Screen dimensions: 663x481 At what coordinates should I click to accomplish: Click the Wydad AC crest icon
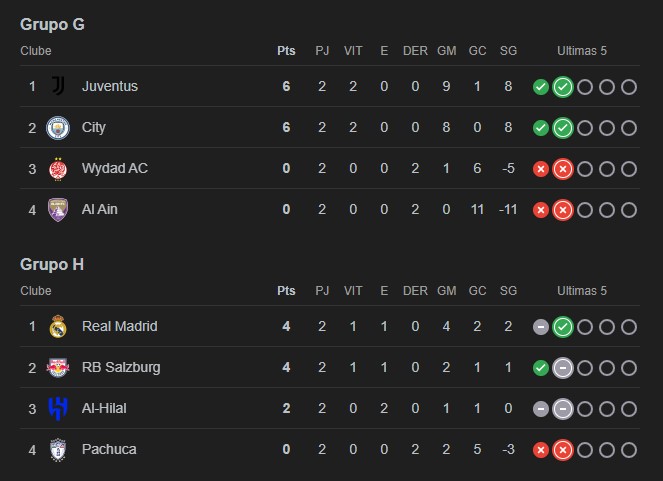58,169
